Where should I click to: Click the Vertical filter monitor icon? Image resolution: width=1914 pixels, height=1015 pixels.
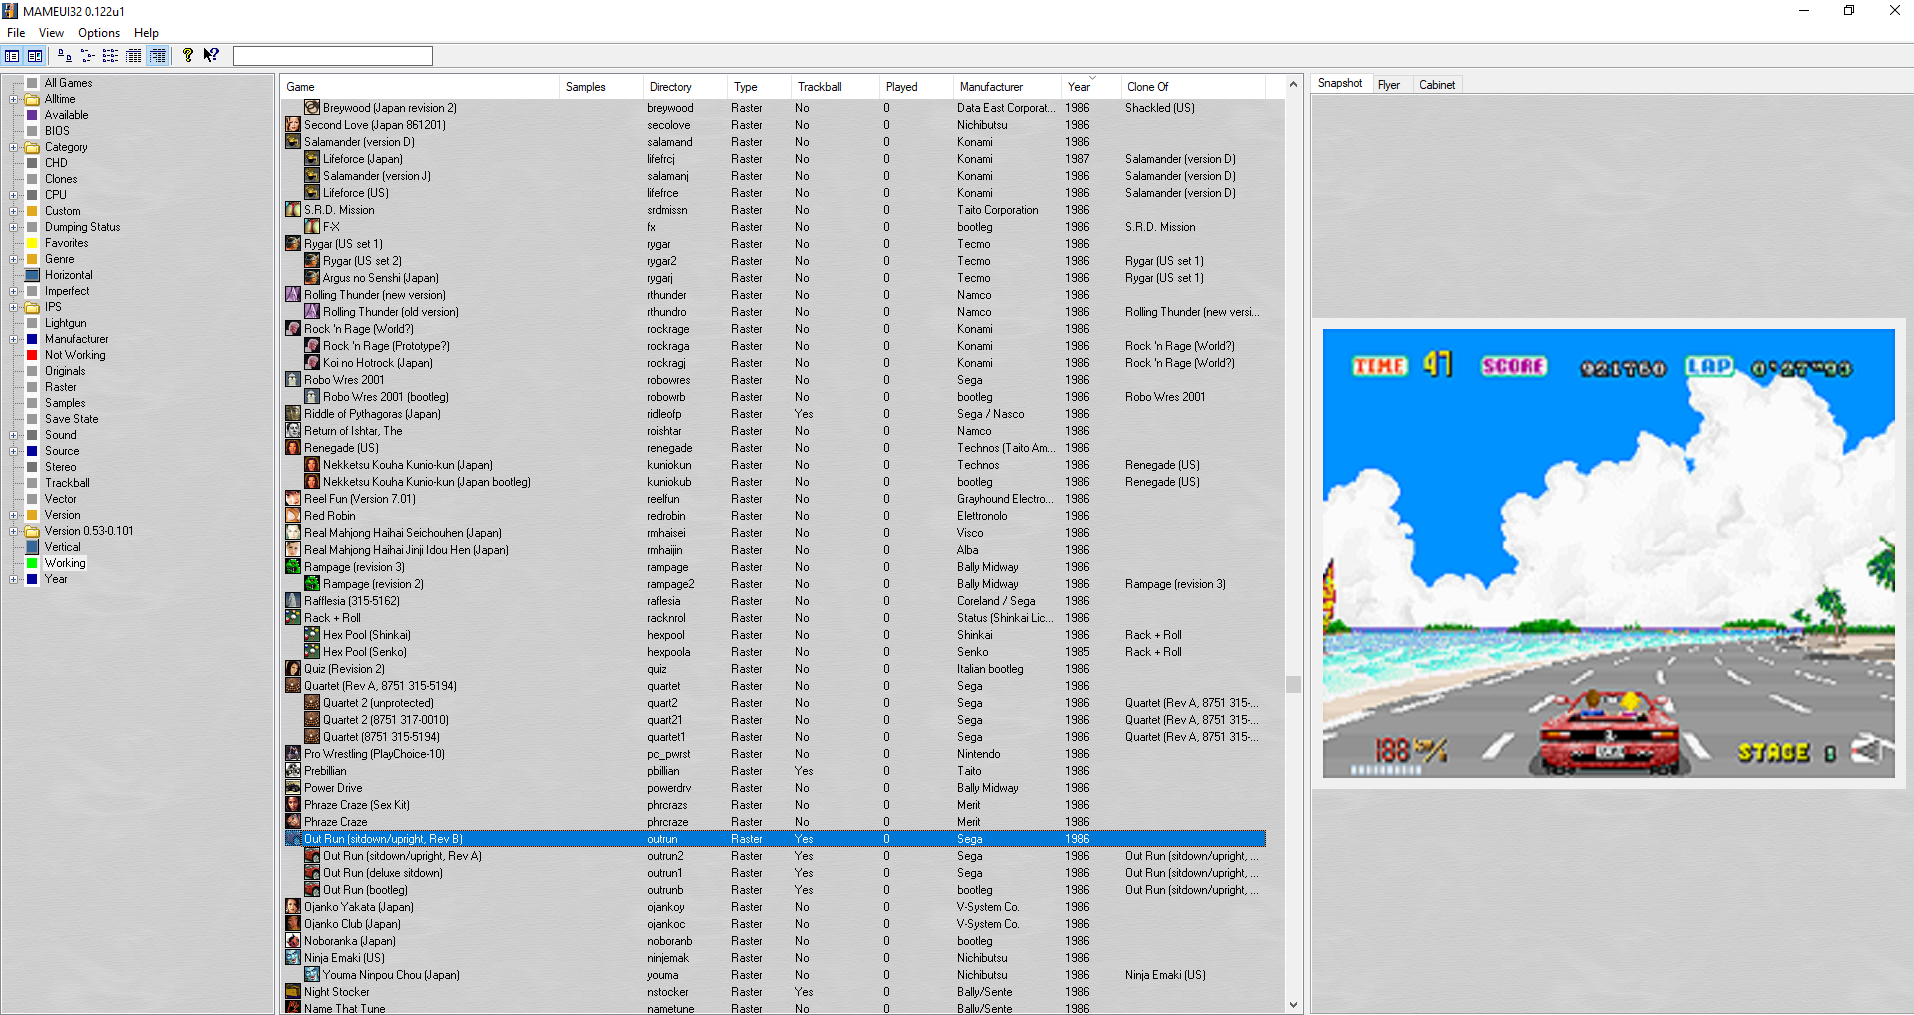point(32,547)
